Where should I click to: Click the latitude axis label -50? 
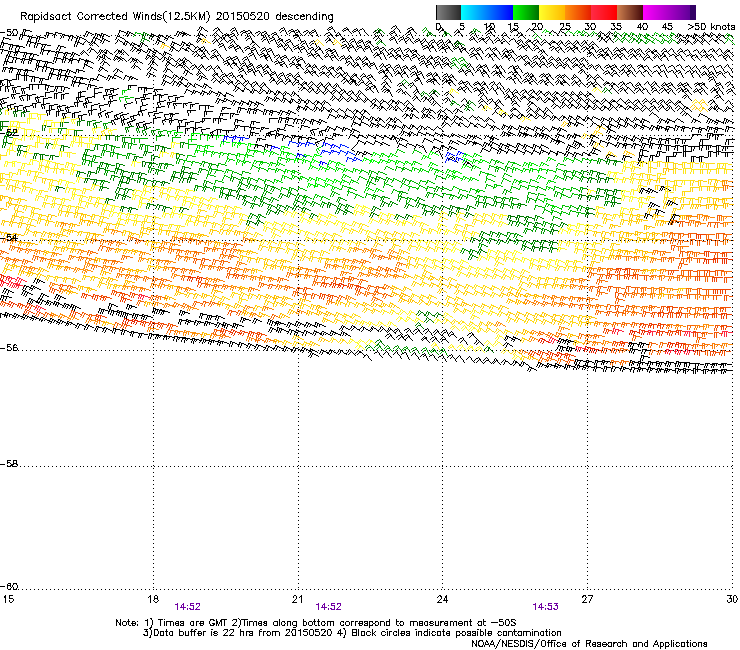tap(9, 33)
